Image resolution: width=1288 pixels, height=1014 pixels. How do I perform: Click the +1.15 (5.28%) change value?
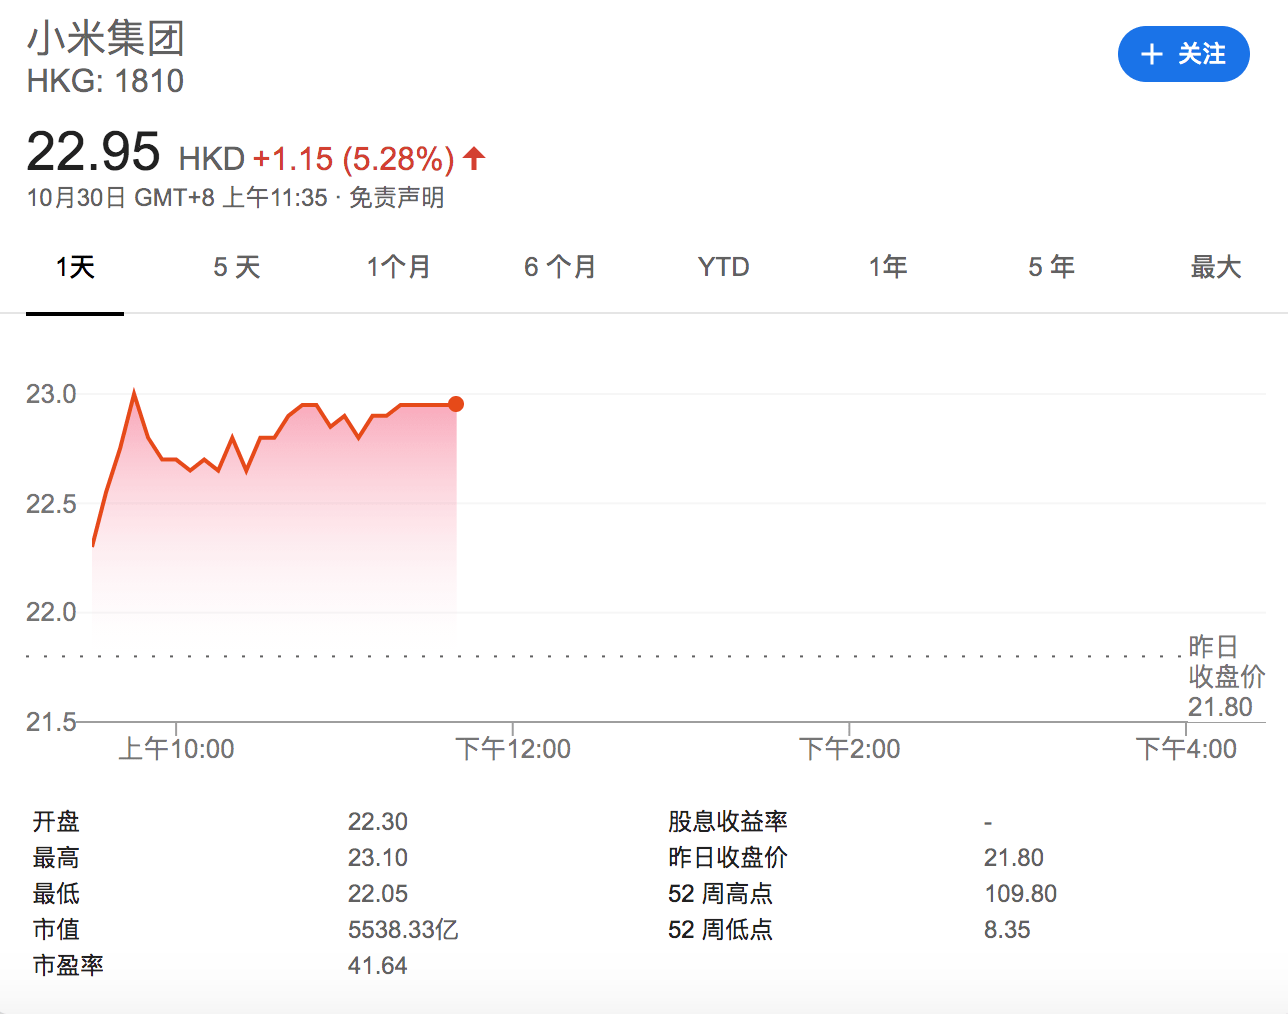pos(353,158)
